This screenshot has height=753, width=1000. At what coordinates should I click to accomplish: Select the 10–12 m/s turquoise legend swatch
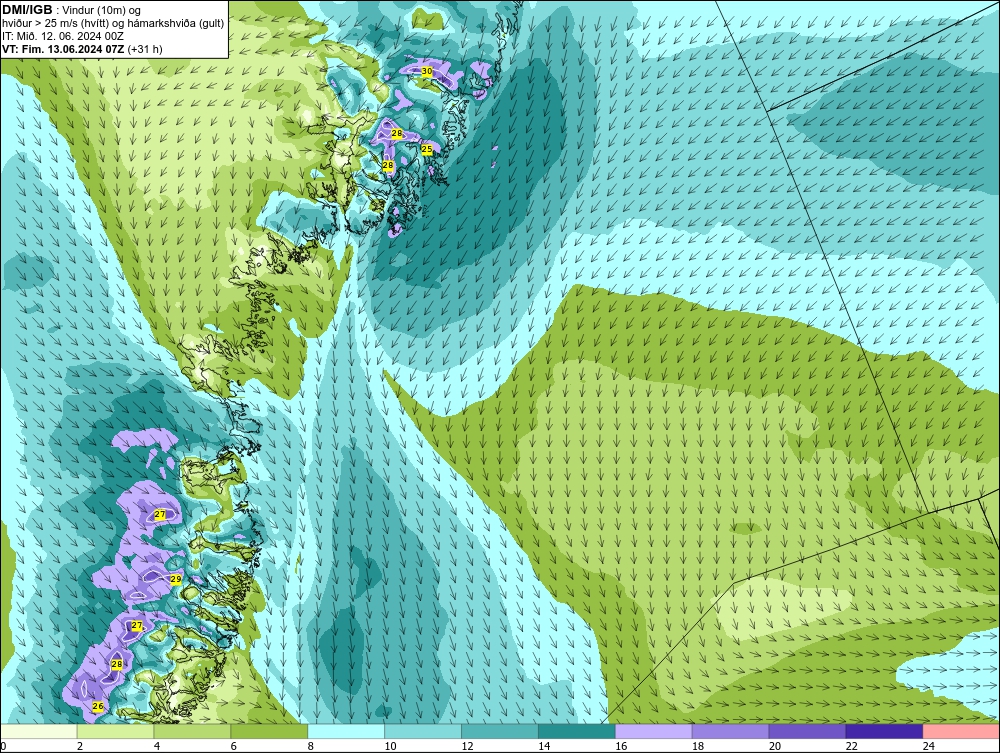(x=423, y=731)
